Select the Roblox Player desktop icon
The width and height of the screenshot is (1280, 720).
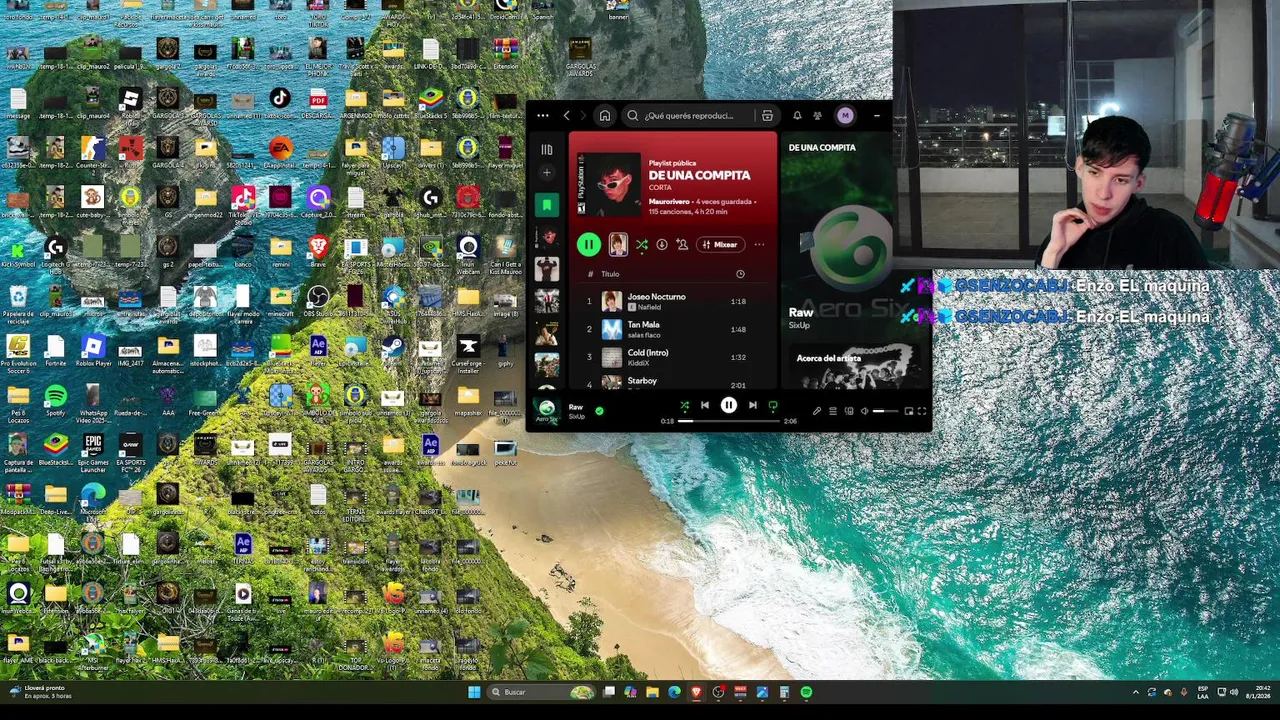click(x=93, y=350)
